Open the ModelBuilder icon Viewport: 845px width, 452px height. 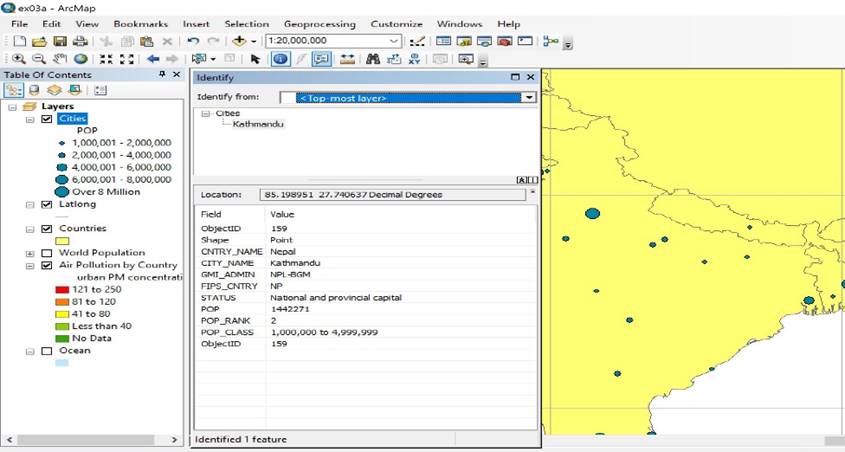click(x=551, y=41)
